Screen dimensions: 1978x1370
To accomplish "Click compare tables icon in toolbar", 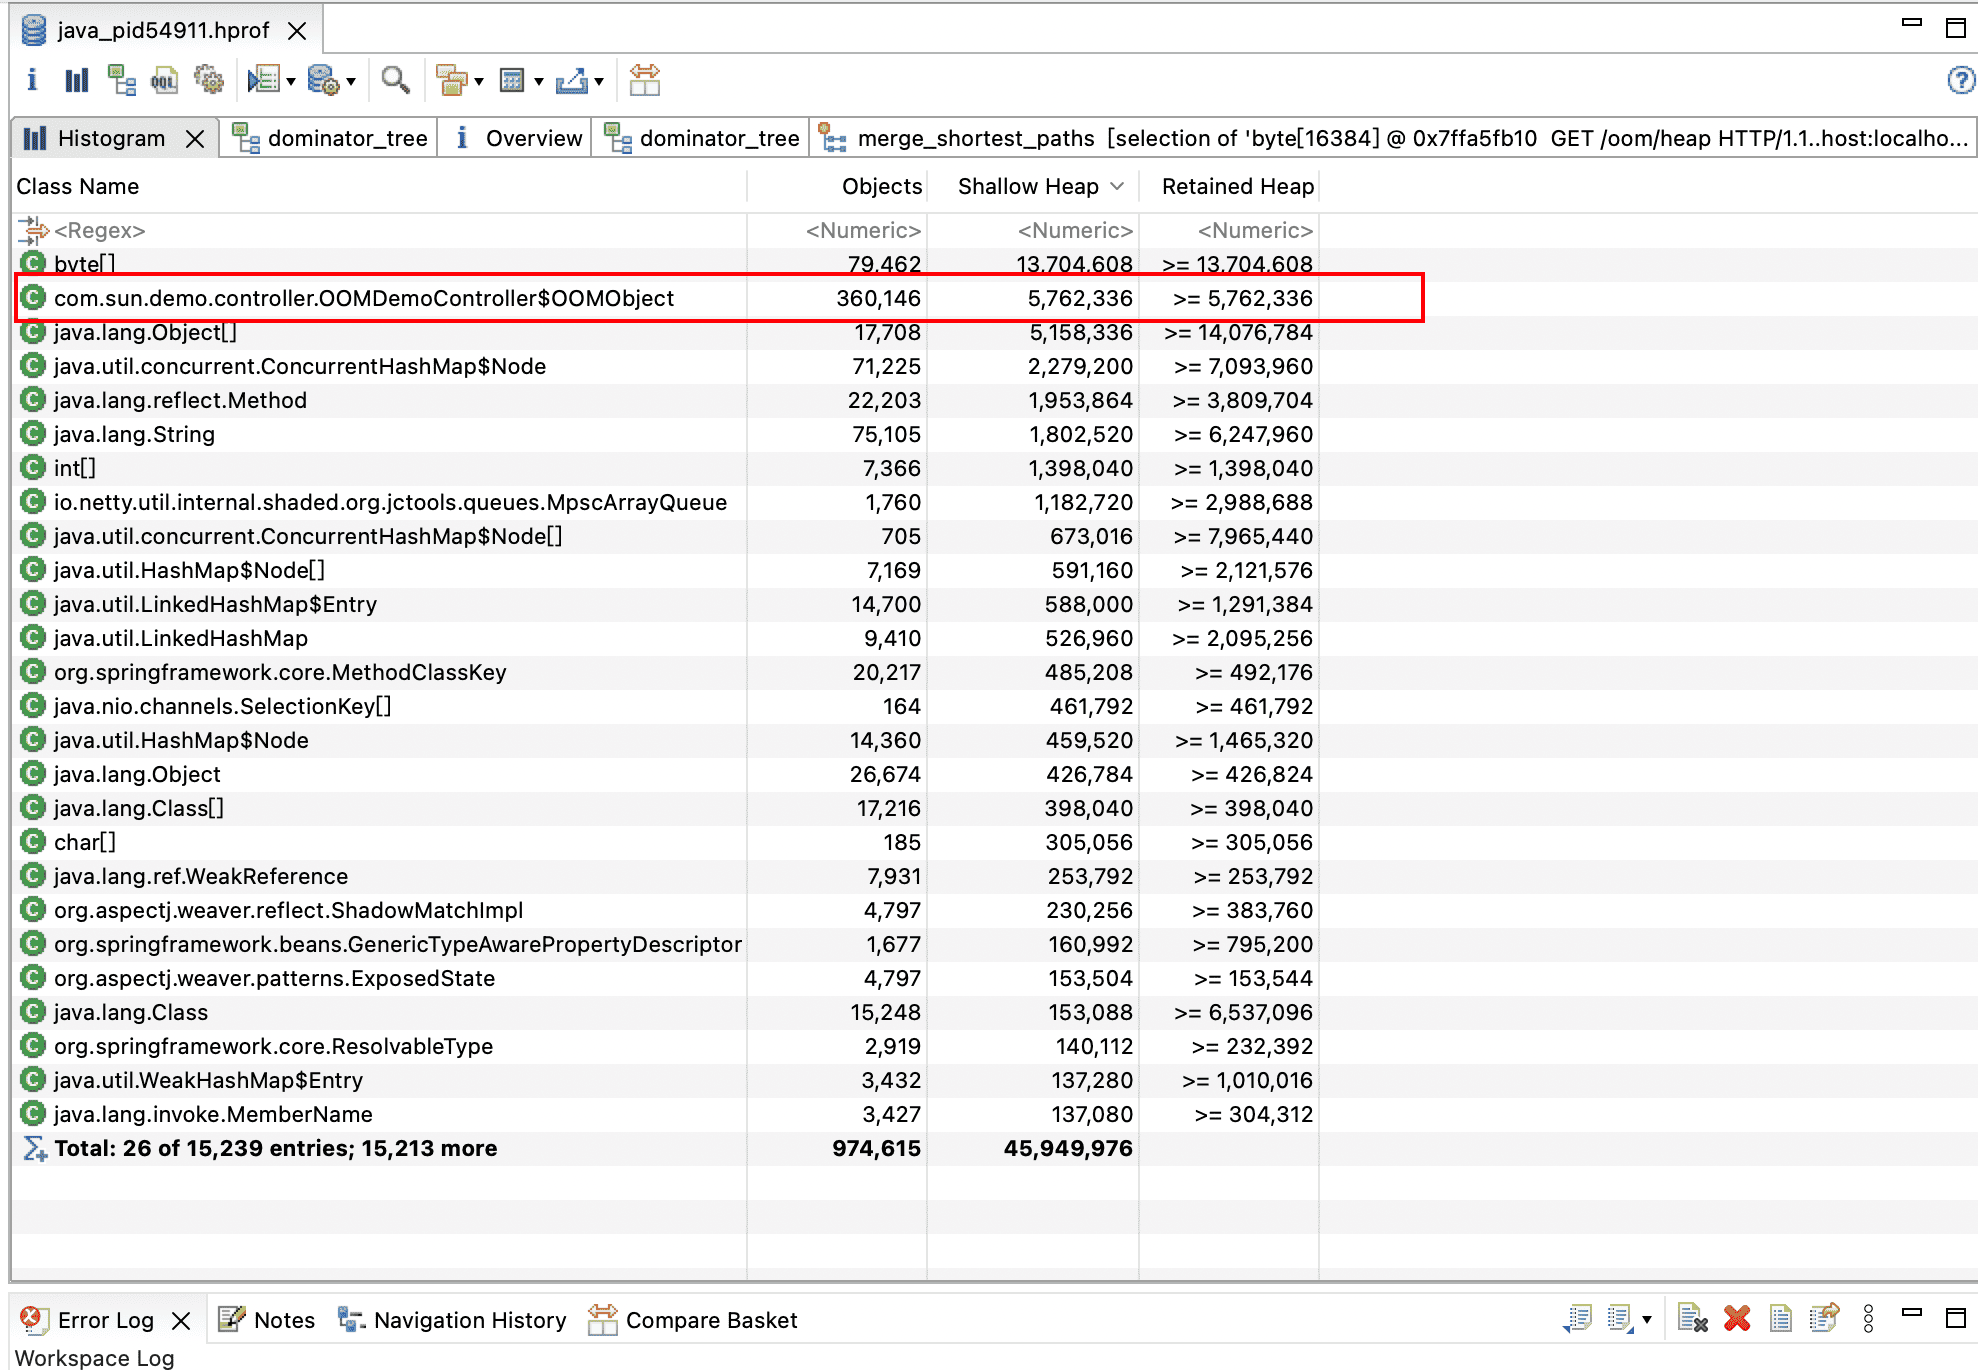I will click(645, 80).
